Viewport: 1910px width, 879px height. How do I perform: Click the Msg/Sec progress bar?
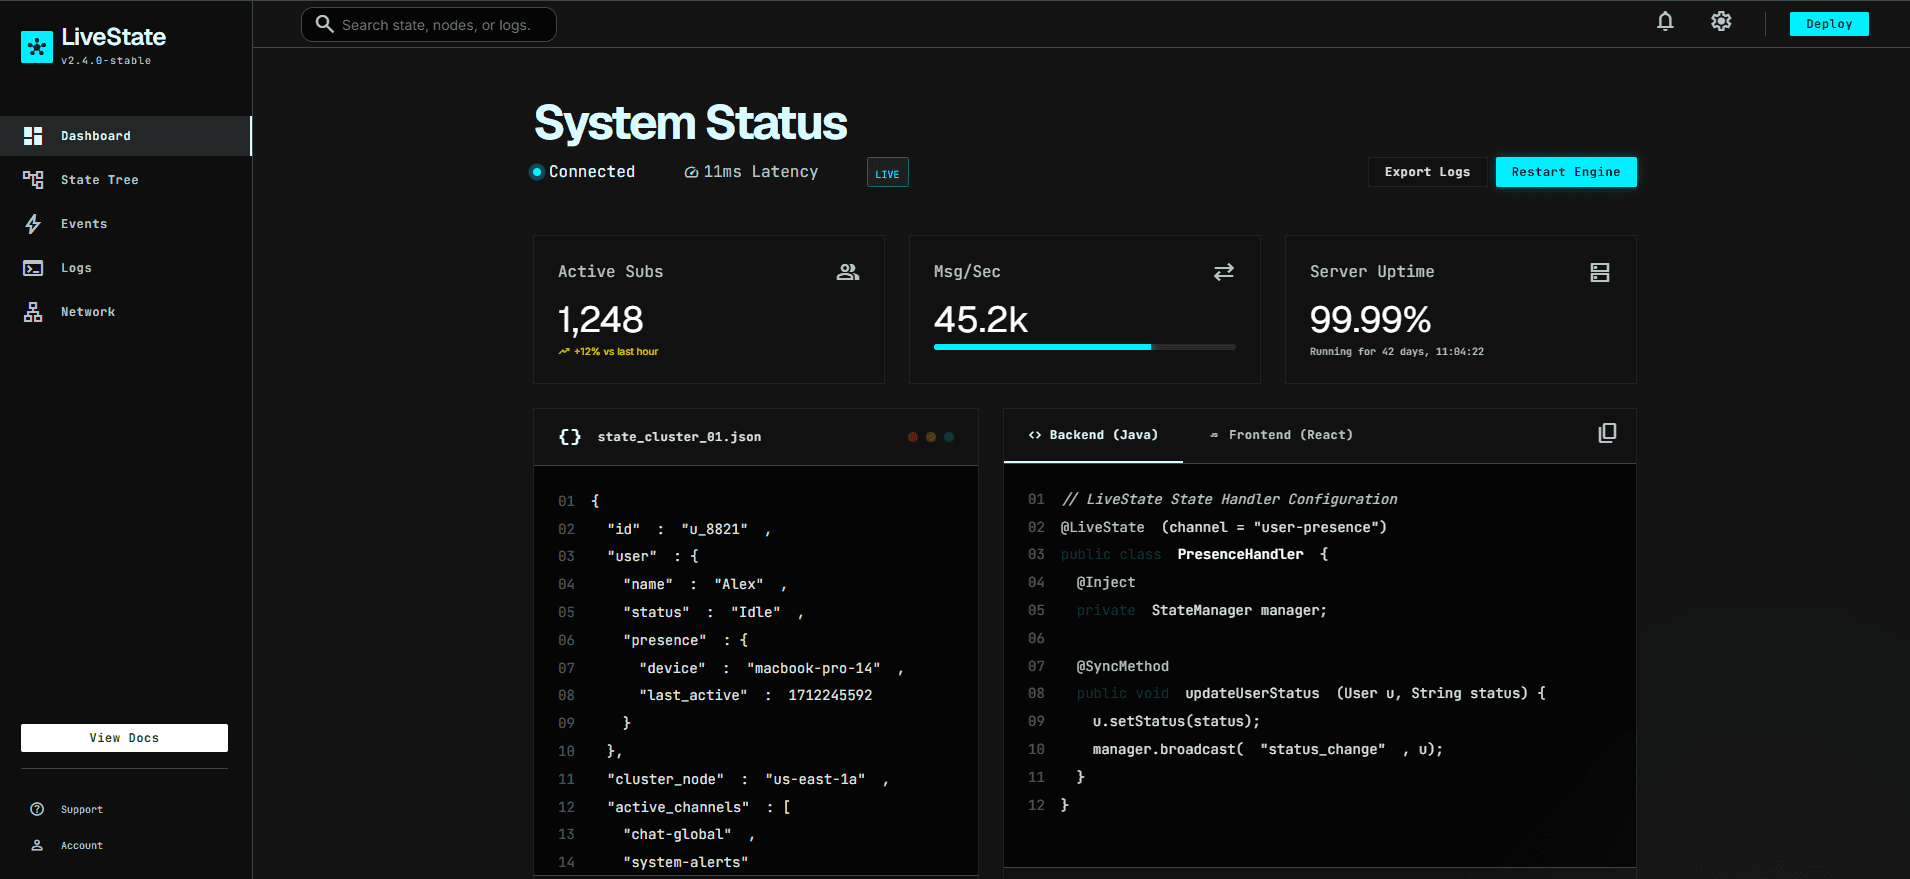click(1085, 347)
